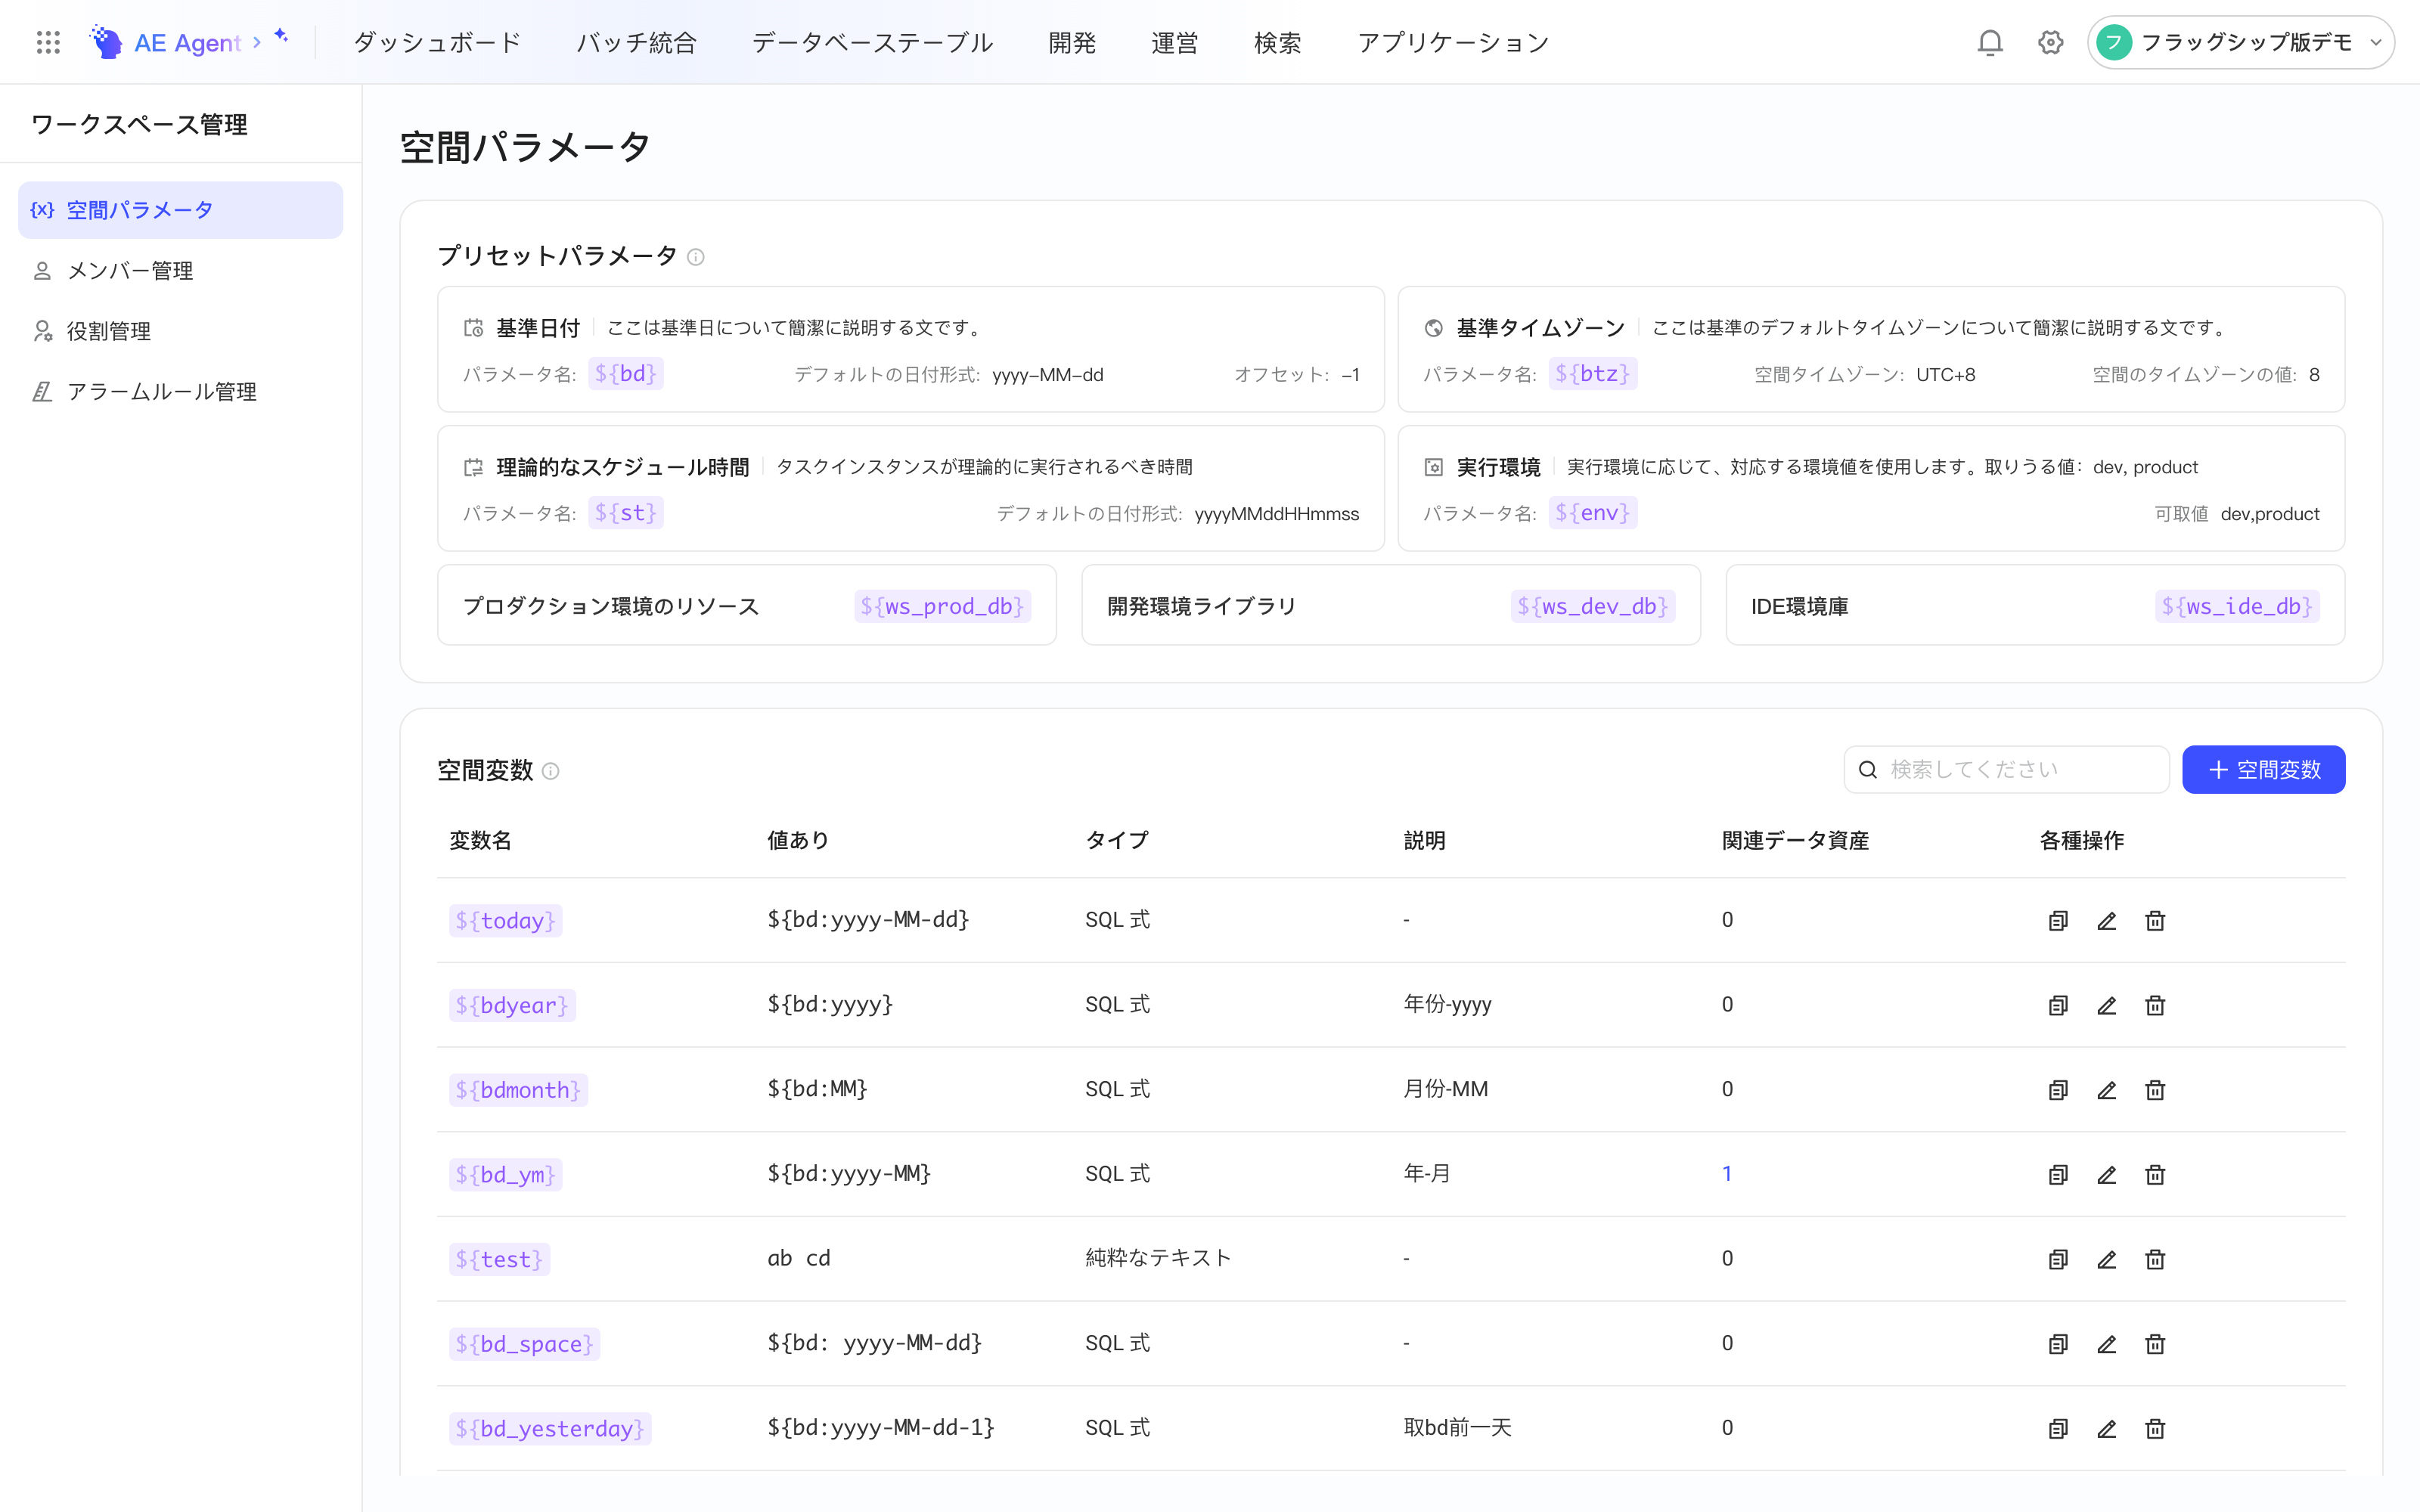Edit the ${today} variable
The image size is (2420, 1512).
2106,920
